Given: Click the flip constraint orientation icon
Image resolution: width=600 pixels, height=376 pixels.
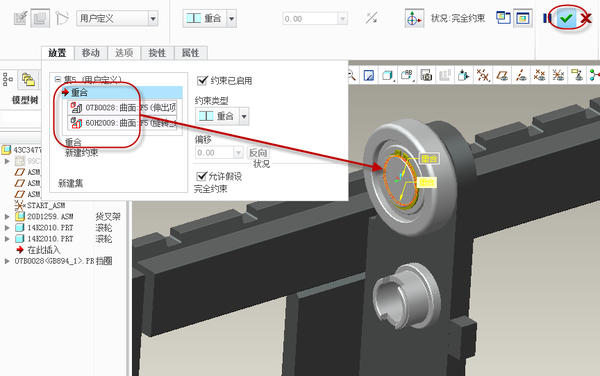Looking at the screenshot, I should point(372,18).
